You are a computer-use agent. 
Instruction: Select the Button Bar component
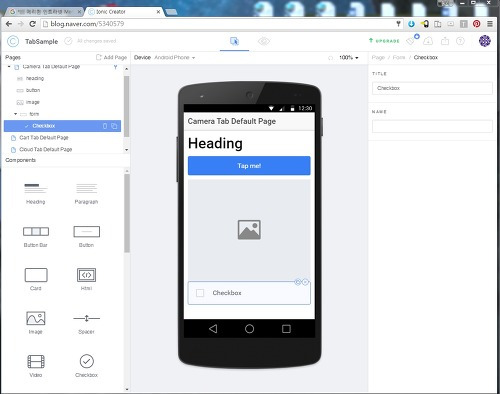(35, 237)
